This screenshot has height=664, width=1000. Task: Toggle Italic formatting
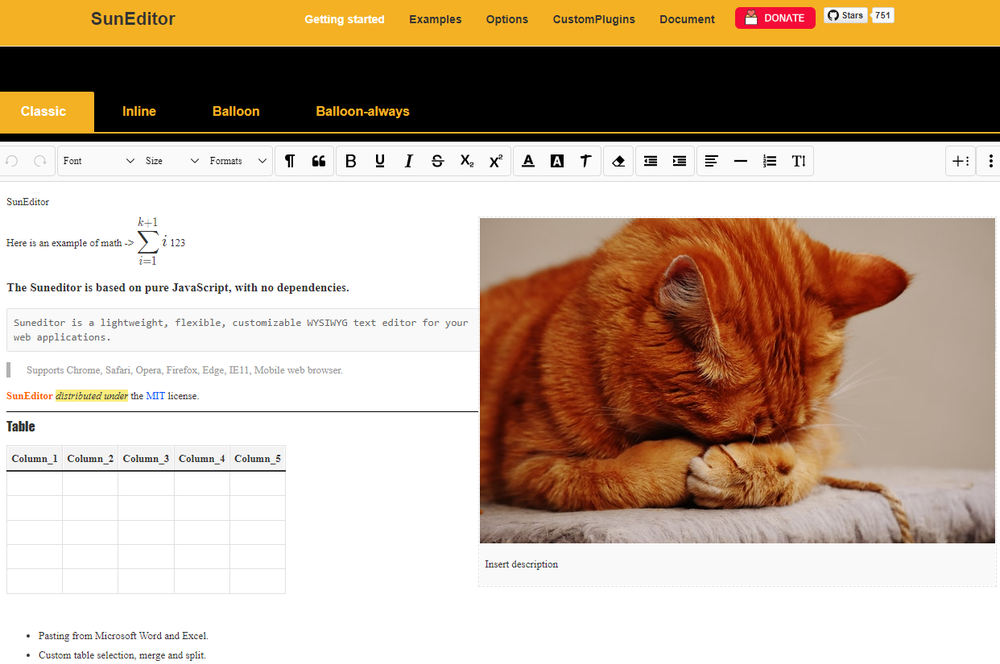tap(409, 161)
